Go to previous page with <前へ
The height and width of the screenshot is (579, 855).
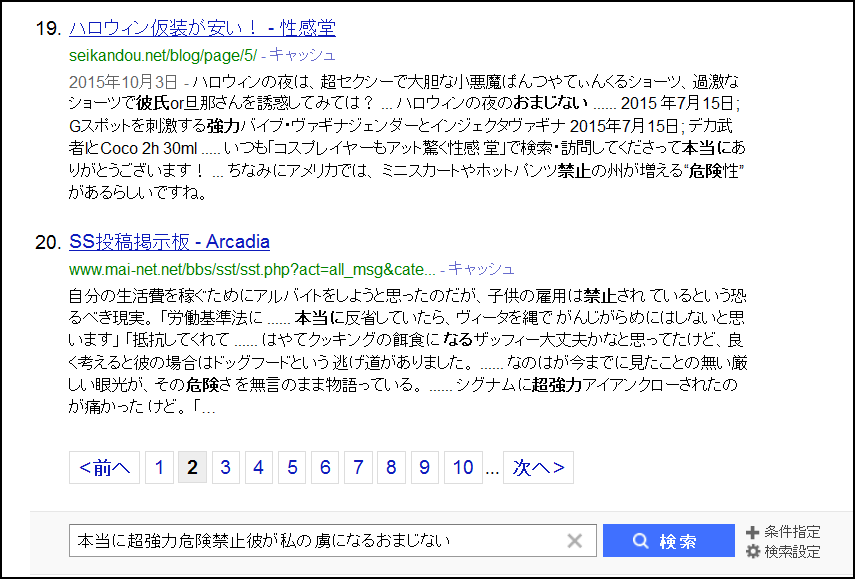click(104, 467)
